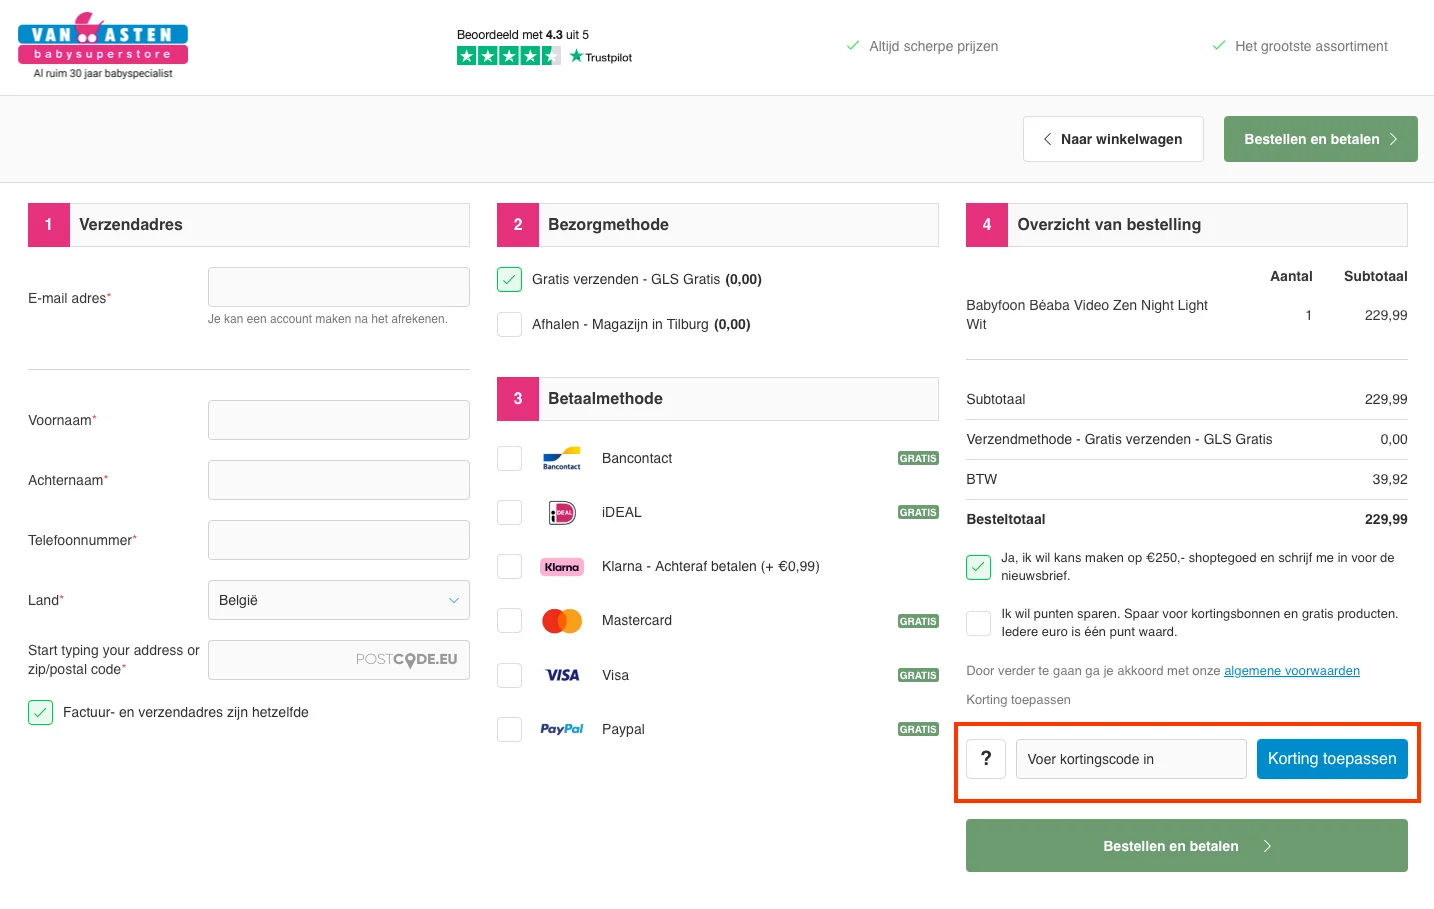Click Korting toepassen button
Viewport: 1434px width, 909px height.
(1331, 759)
